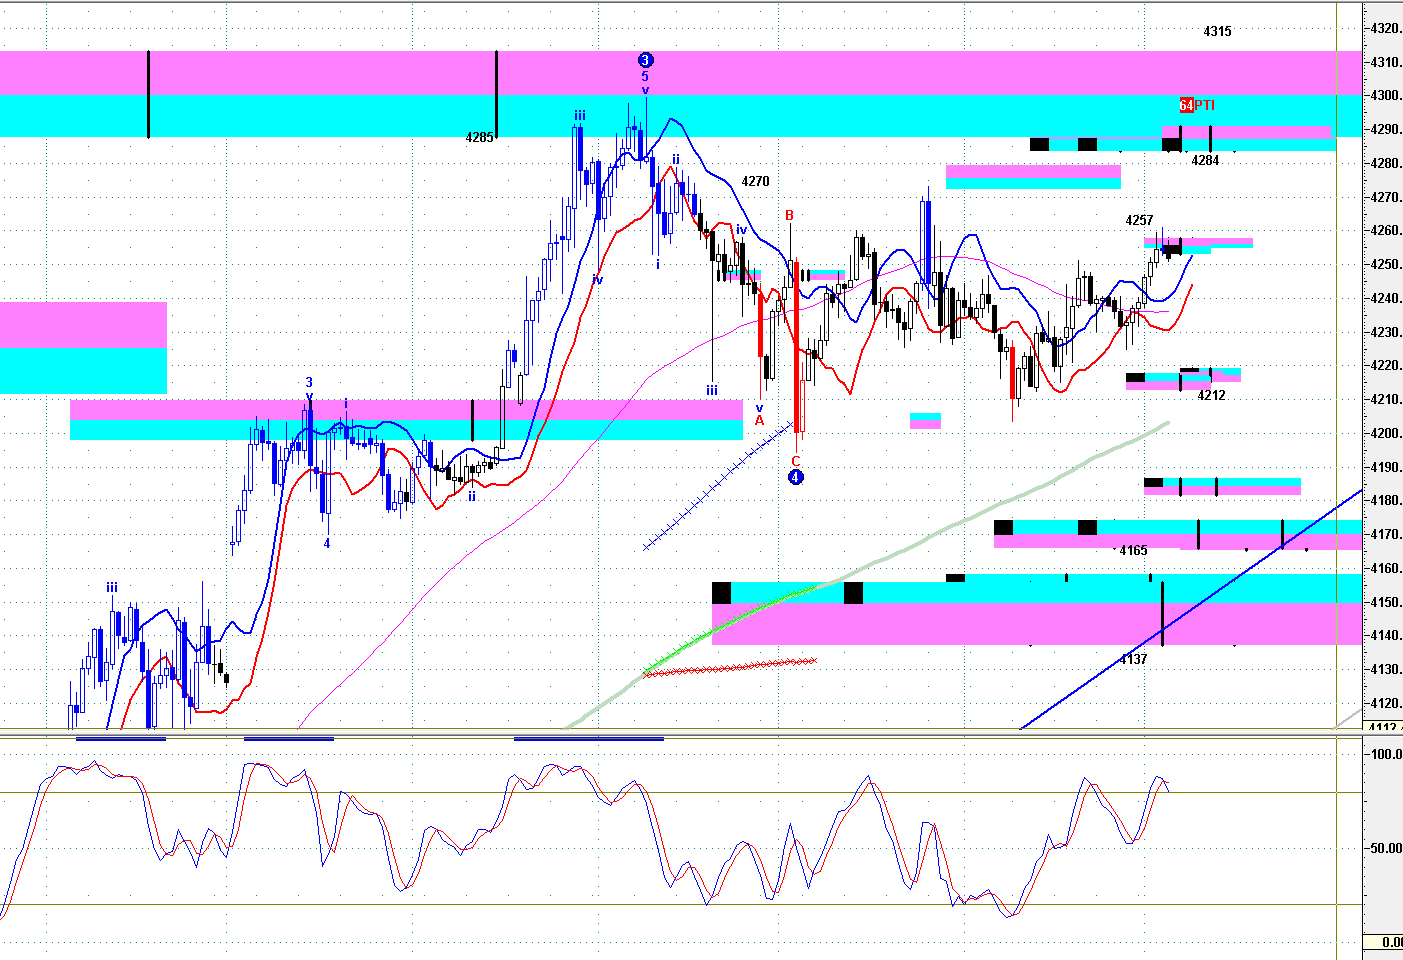Click 4320 on the price axis
This screenshot has height=960, width=1403.
pos(1385,28)
